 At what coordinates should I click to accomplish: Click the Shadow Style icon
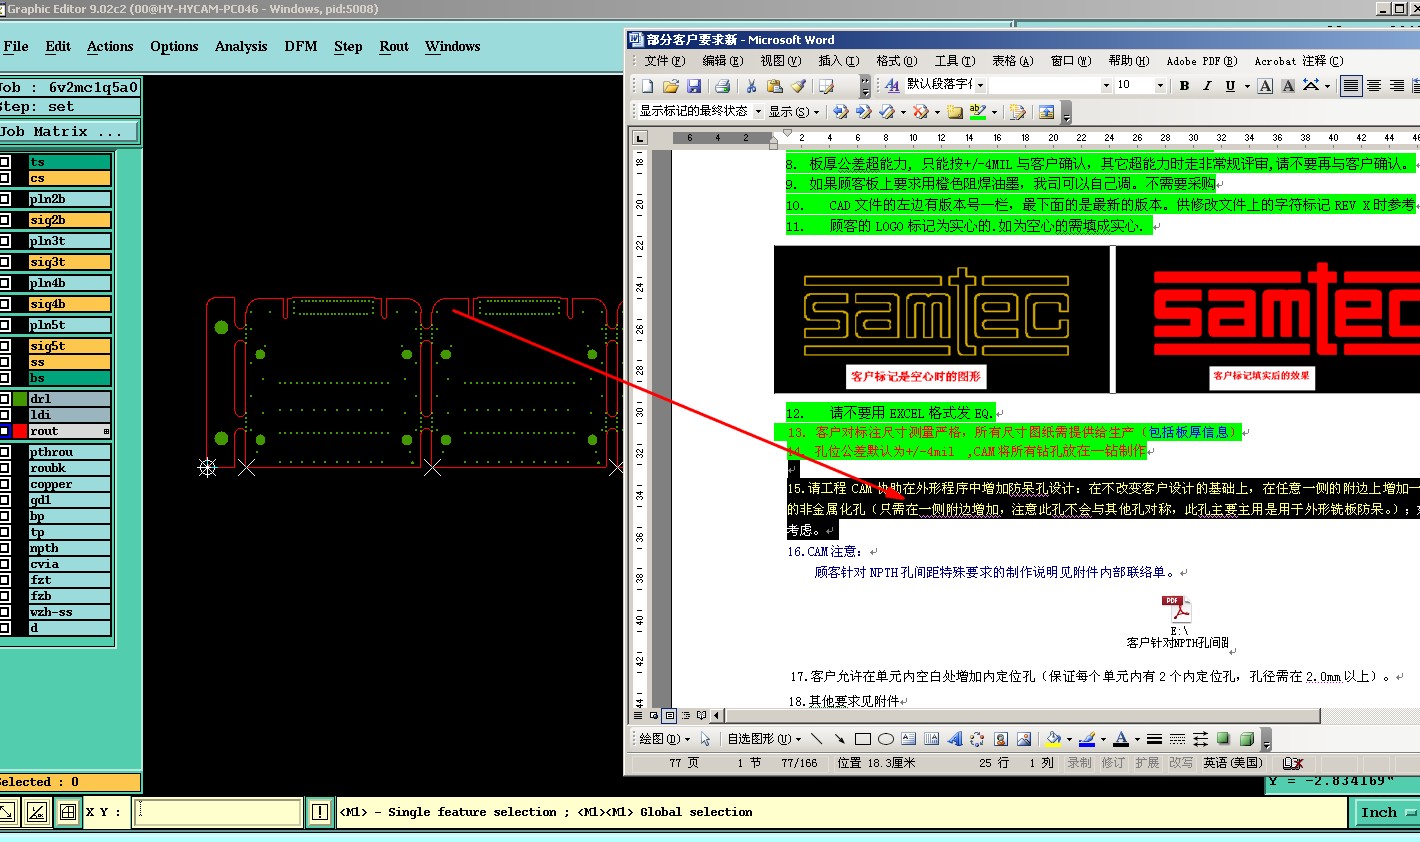(1223, 739)
